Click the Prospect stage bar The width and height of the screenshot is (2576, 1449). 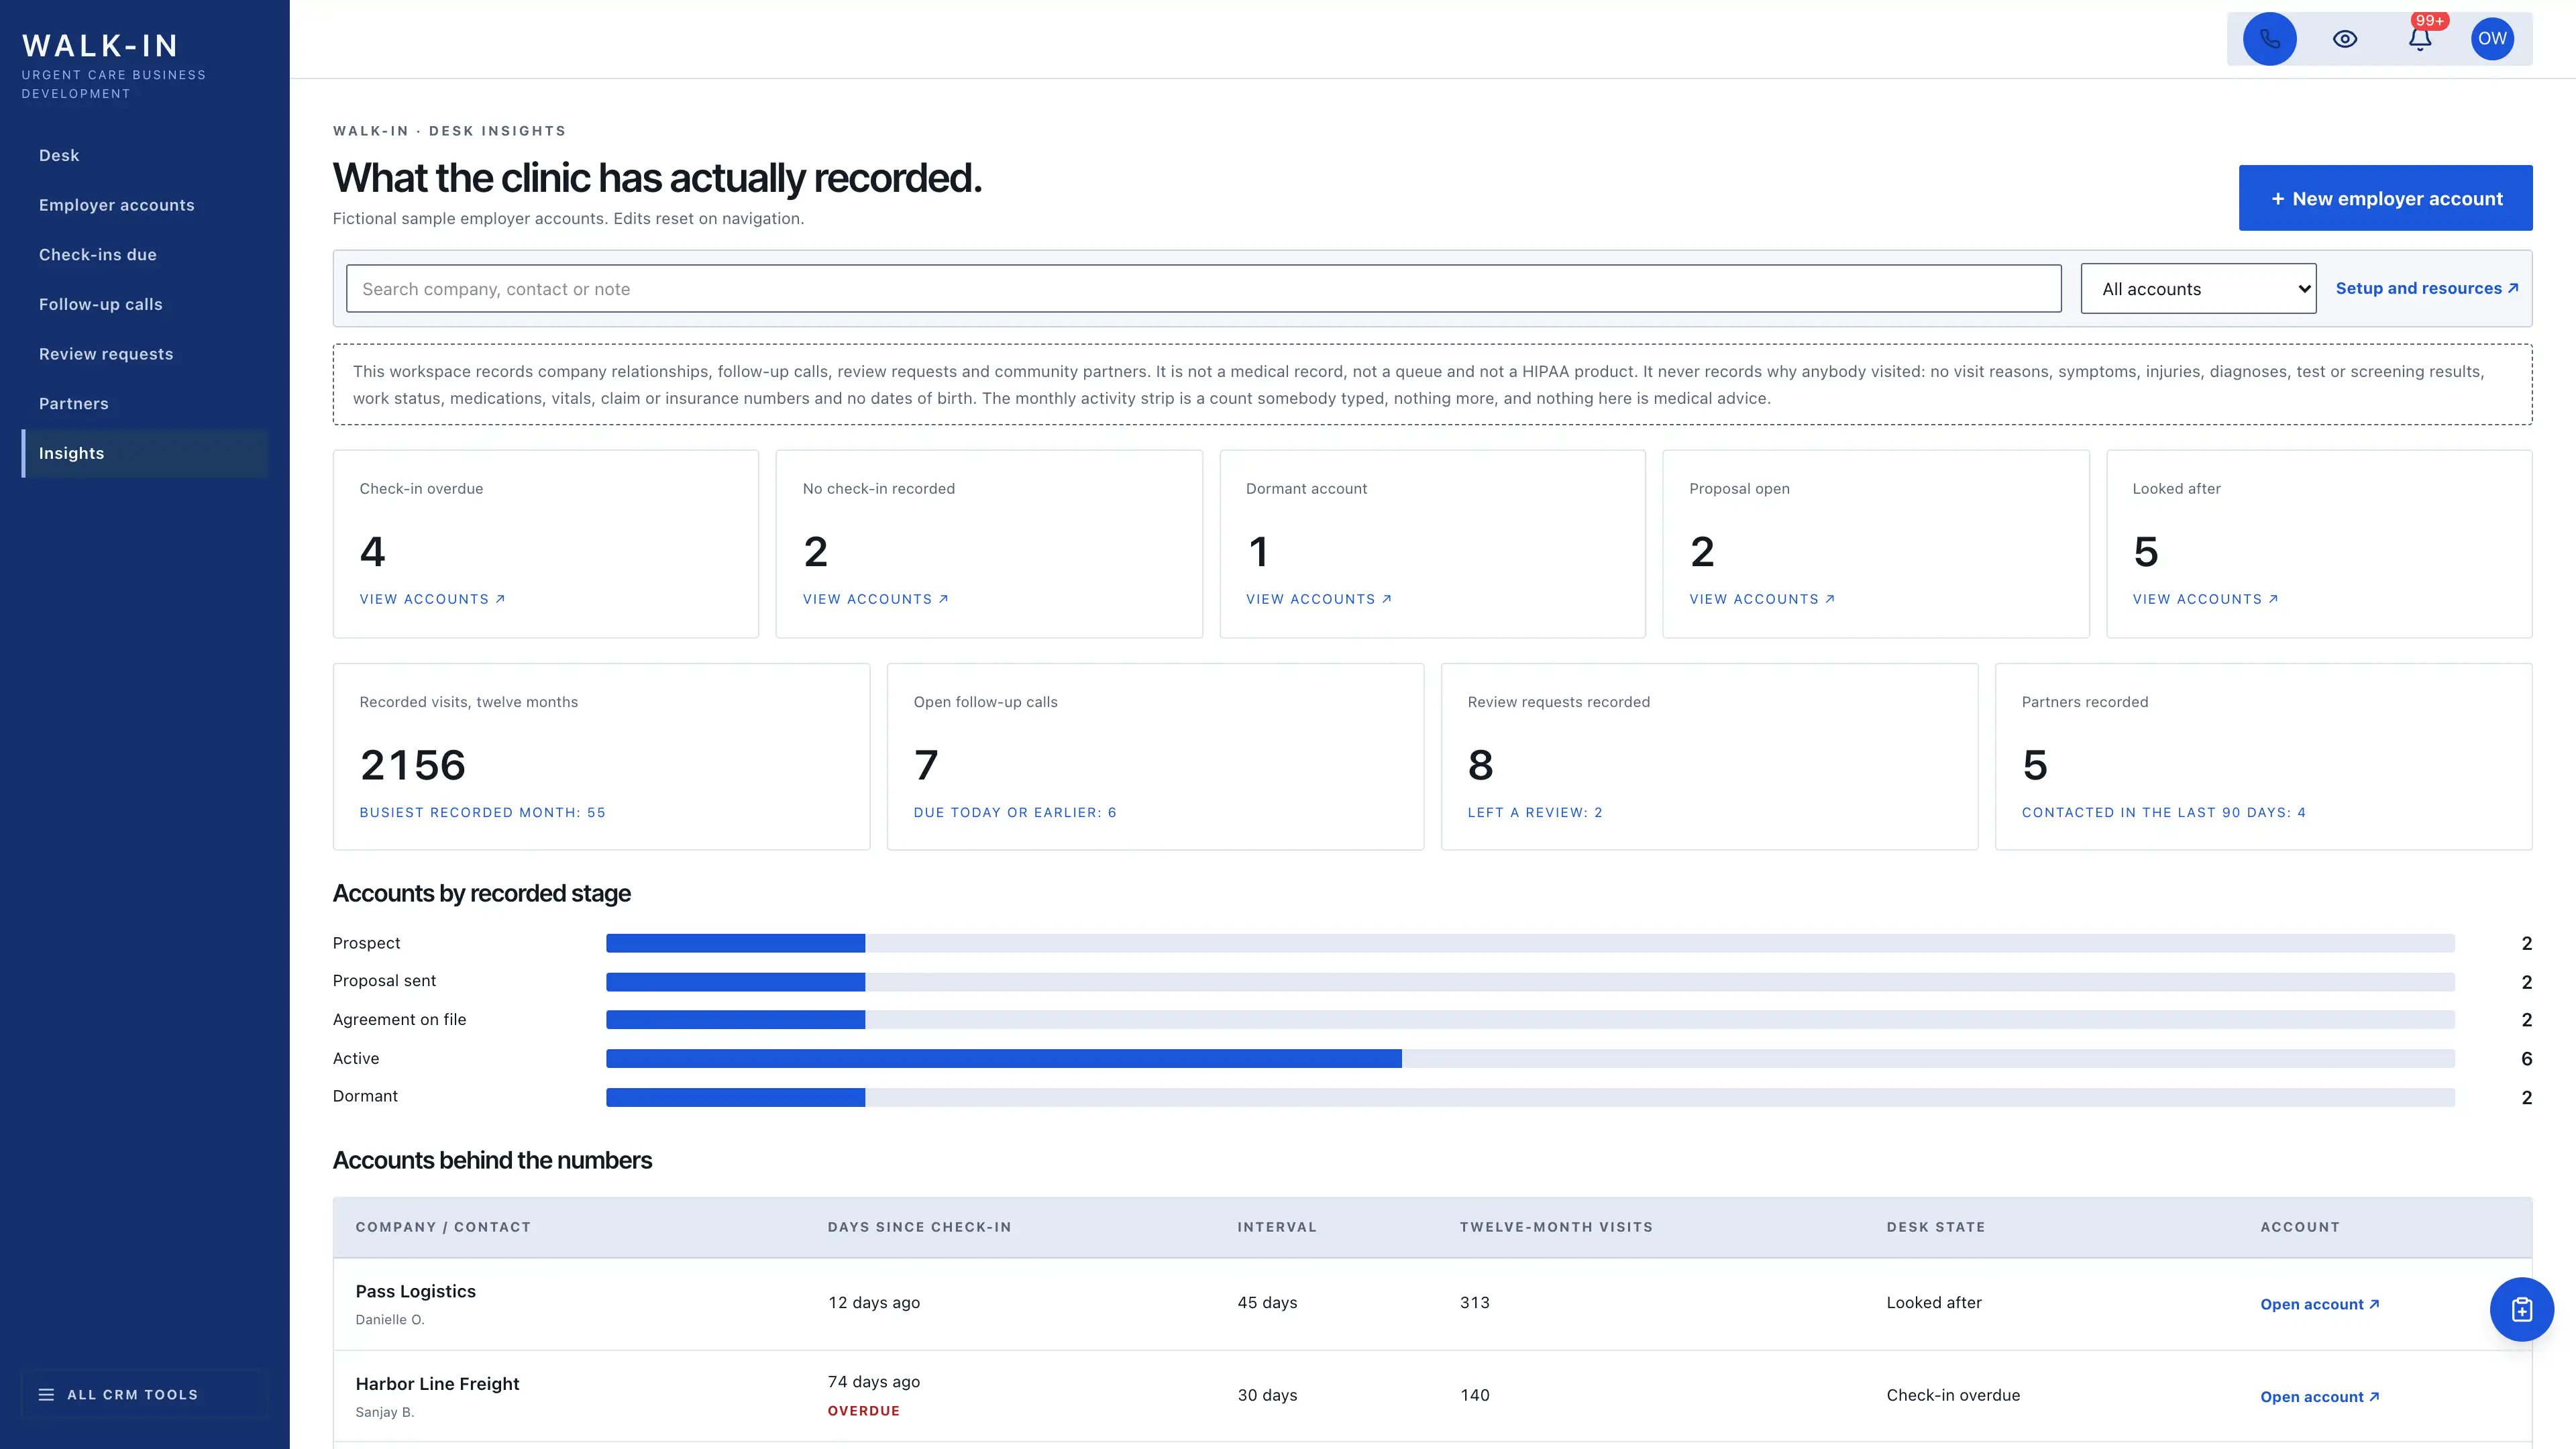tap(1530, 943)
